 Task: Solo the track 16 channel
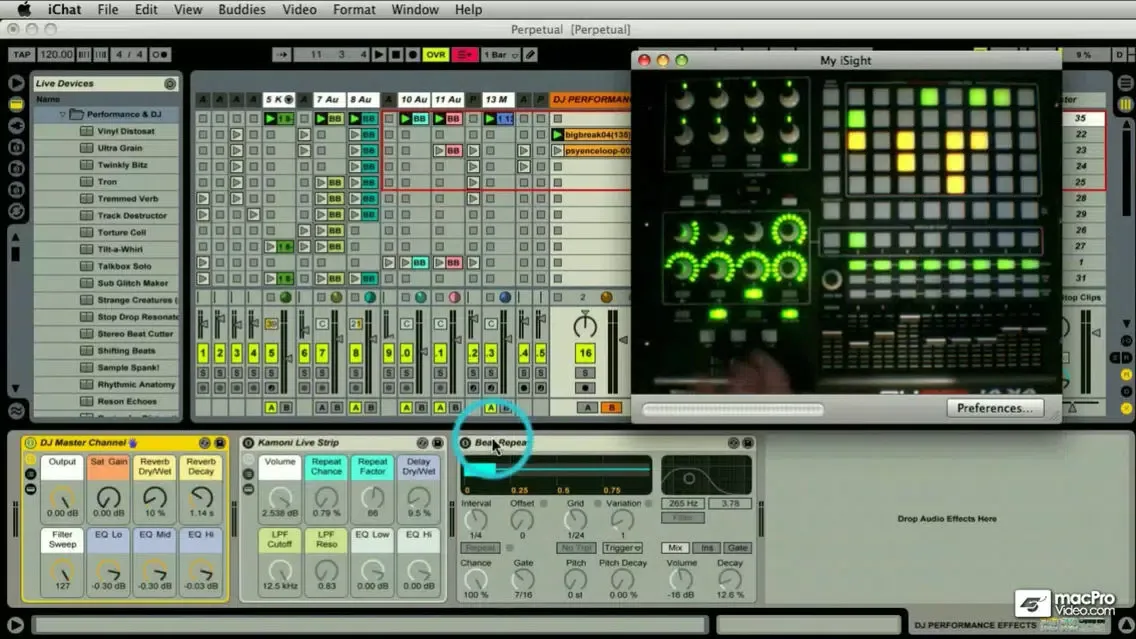[x=585, y=373]
